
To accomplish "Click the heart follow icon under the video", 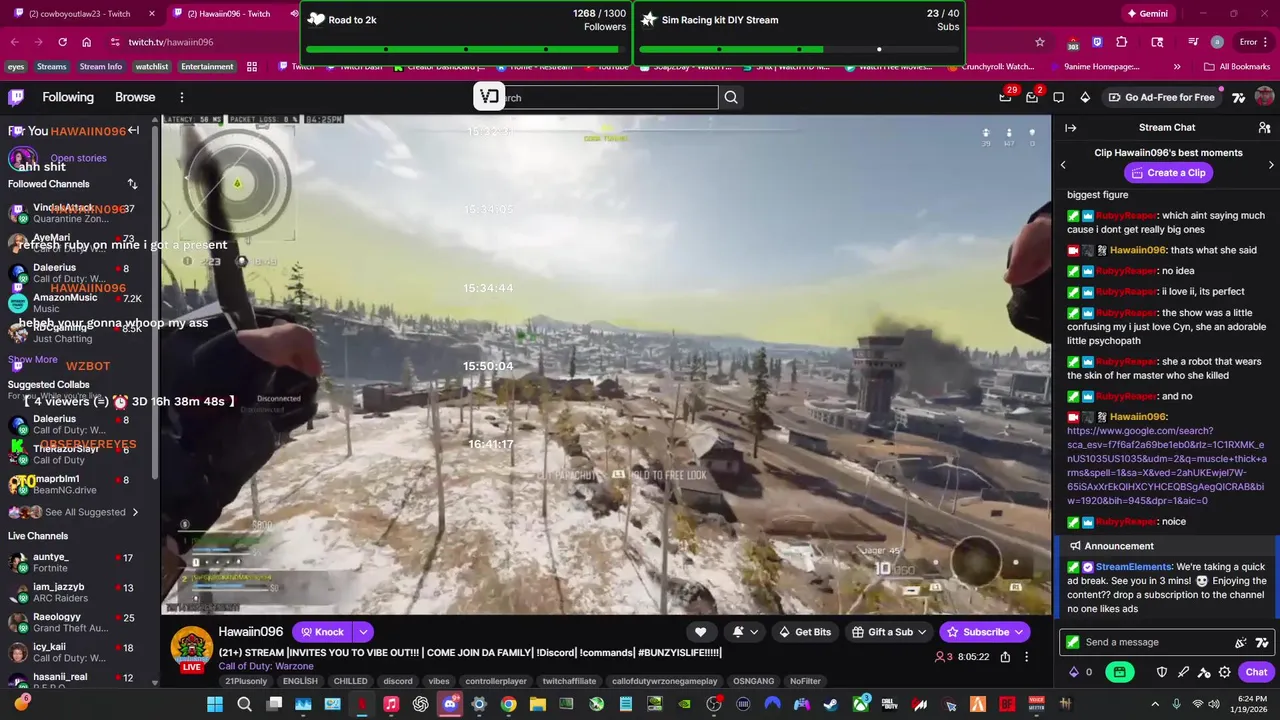I will 700,632.
